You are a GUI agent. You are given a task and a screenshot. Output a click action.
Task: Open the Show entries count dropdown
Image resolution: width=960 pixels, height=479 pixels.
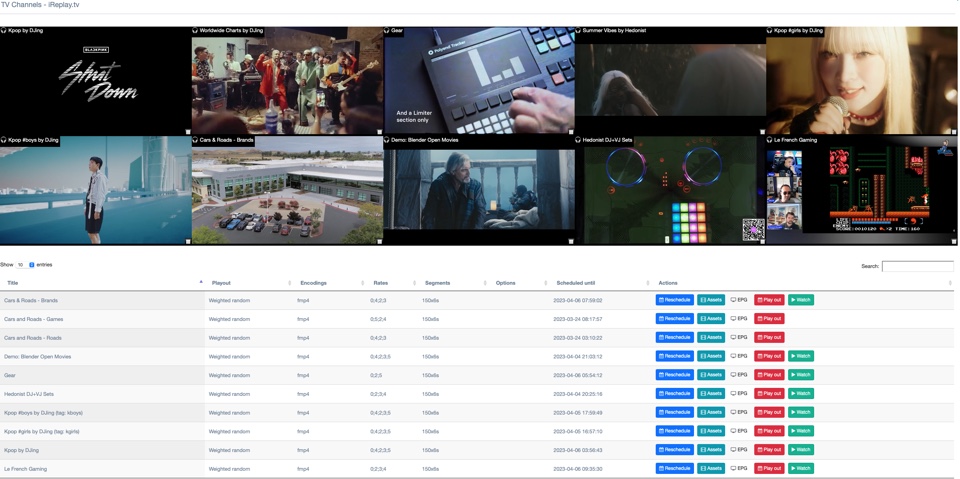[25, 265]
